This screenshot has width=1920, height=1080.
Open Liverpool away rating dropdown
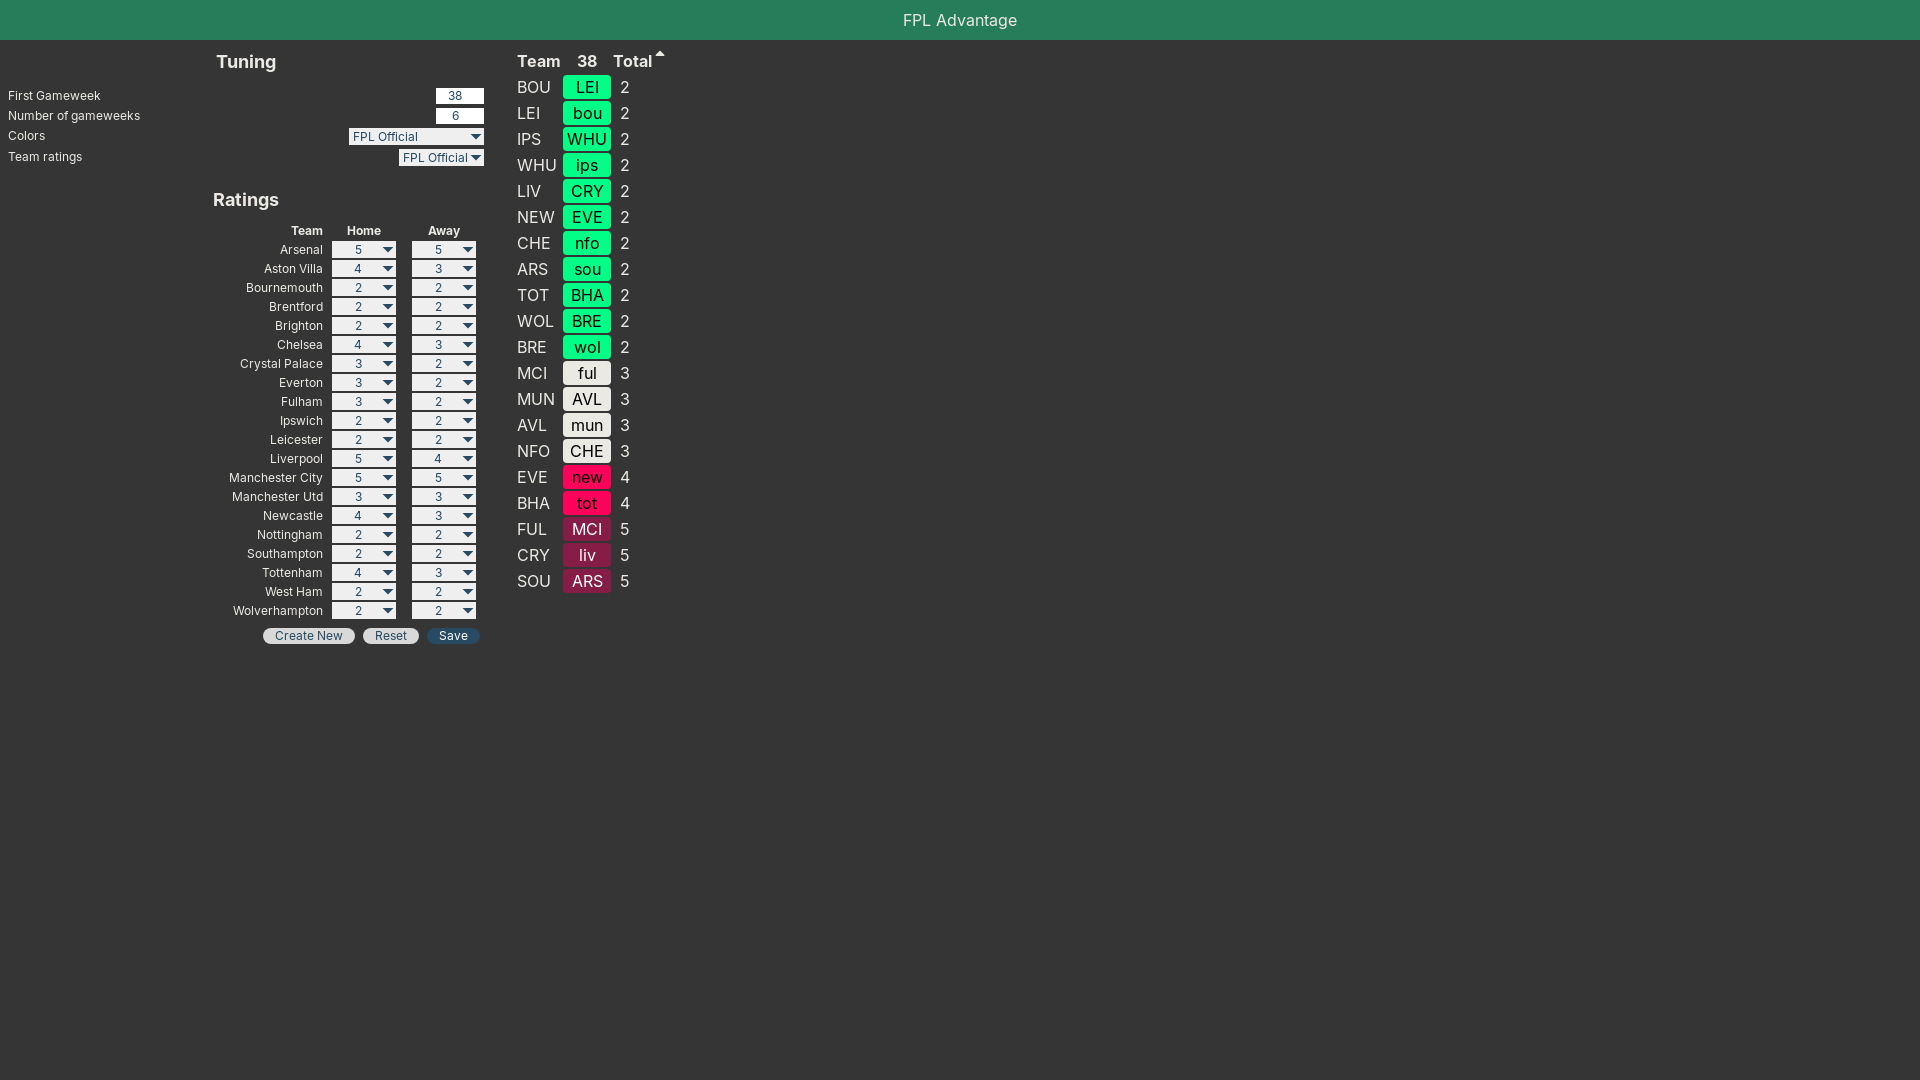tap(444, 459)
